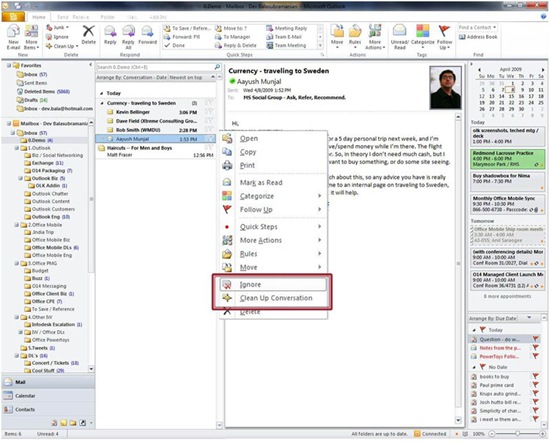Toggle the flag on the books to buy task

pyautogui.click(x=535, y=376)
